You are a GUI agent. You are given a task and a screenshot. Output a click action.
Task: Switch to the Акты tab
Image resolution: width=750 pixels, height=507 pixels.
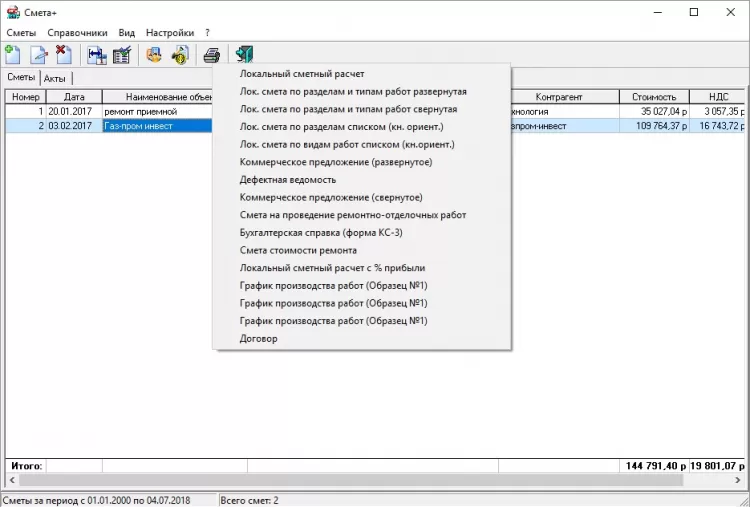click(55, 78)
